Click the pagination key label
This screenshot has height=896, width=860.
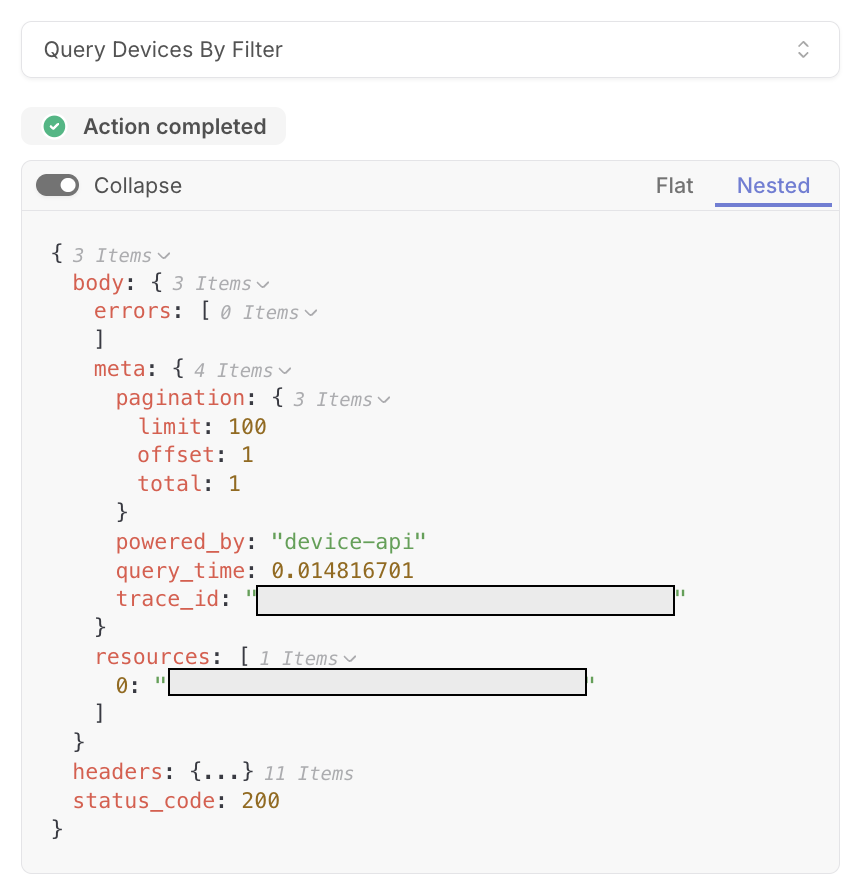point(181,398)
